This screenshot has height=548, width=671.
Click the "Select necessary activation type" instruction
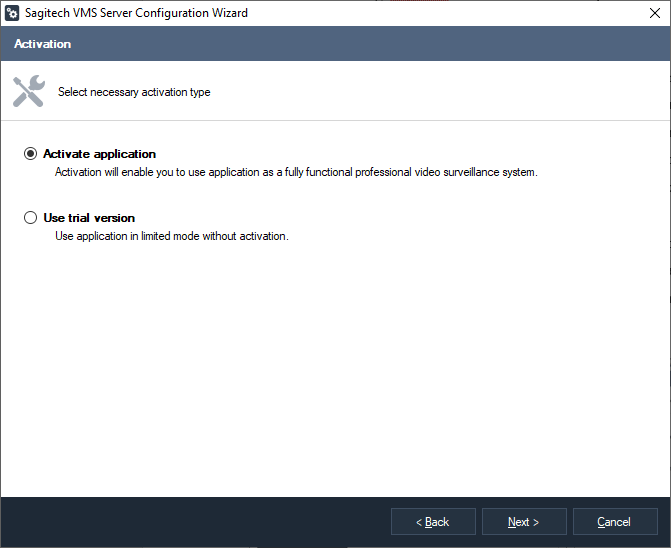134,92
